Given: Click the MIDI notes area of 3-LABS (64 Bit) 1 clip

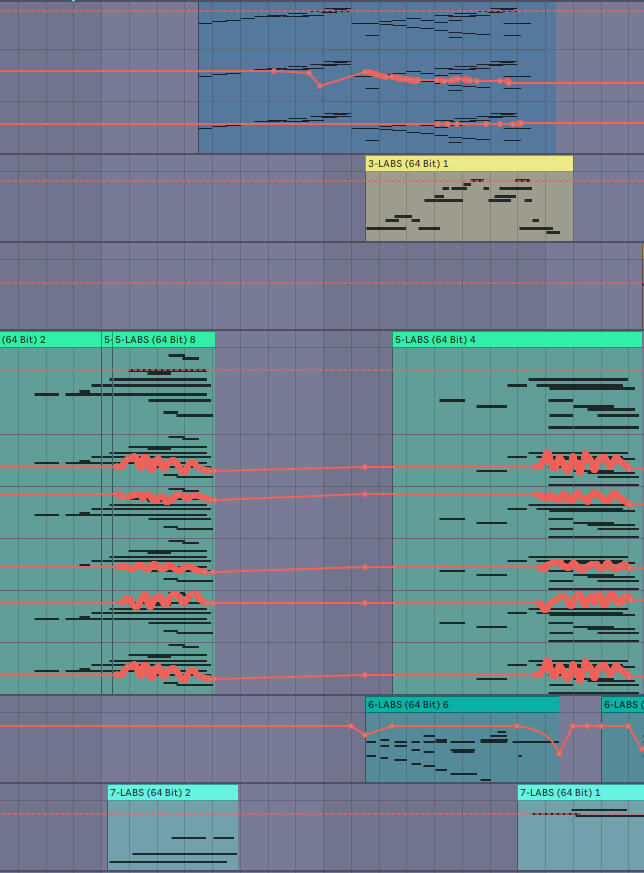Looking at the screenshot, I should 468,208.
